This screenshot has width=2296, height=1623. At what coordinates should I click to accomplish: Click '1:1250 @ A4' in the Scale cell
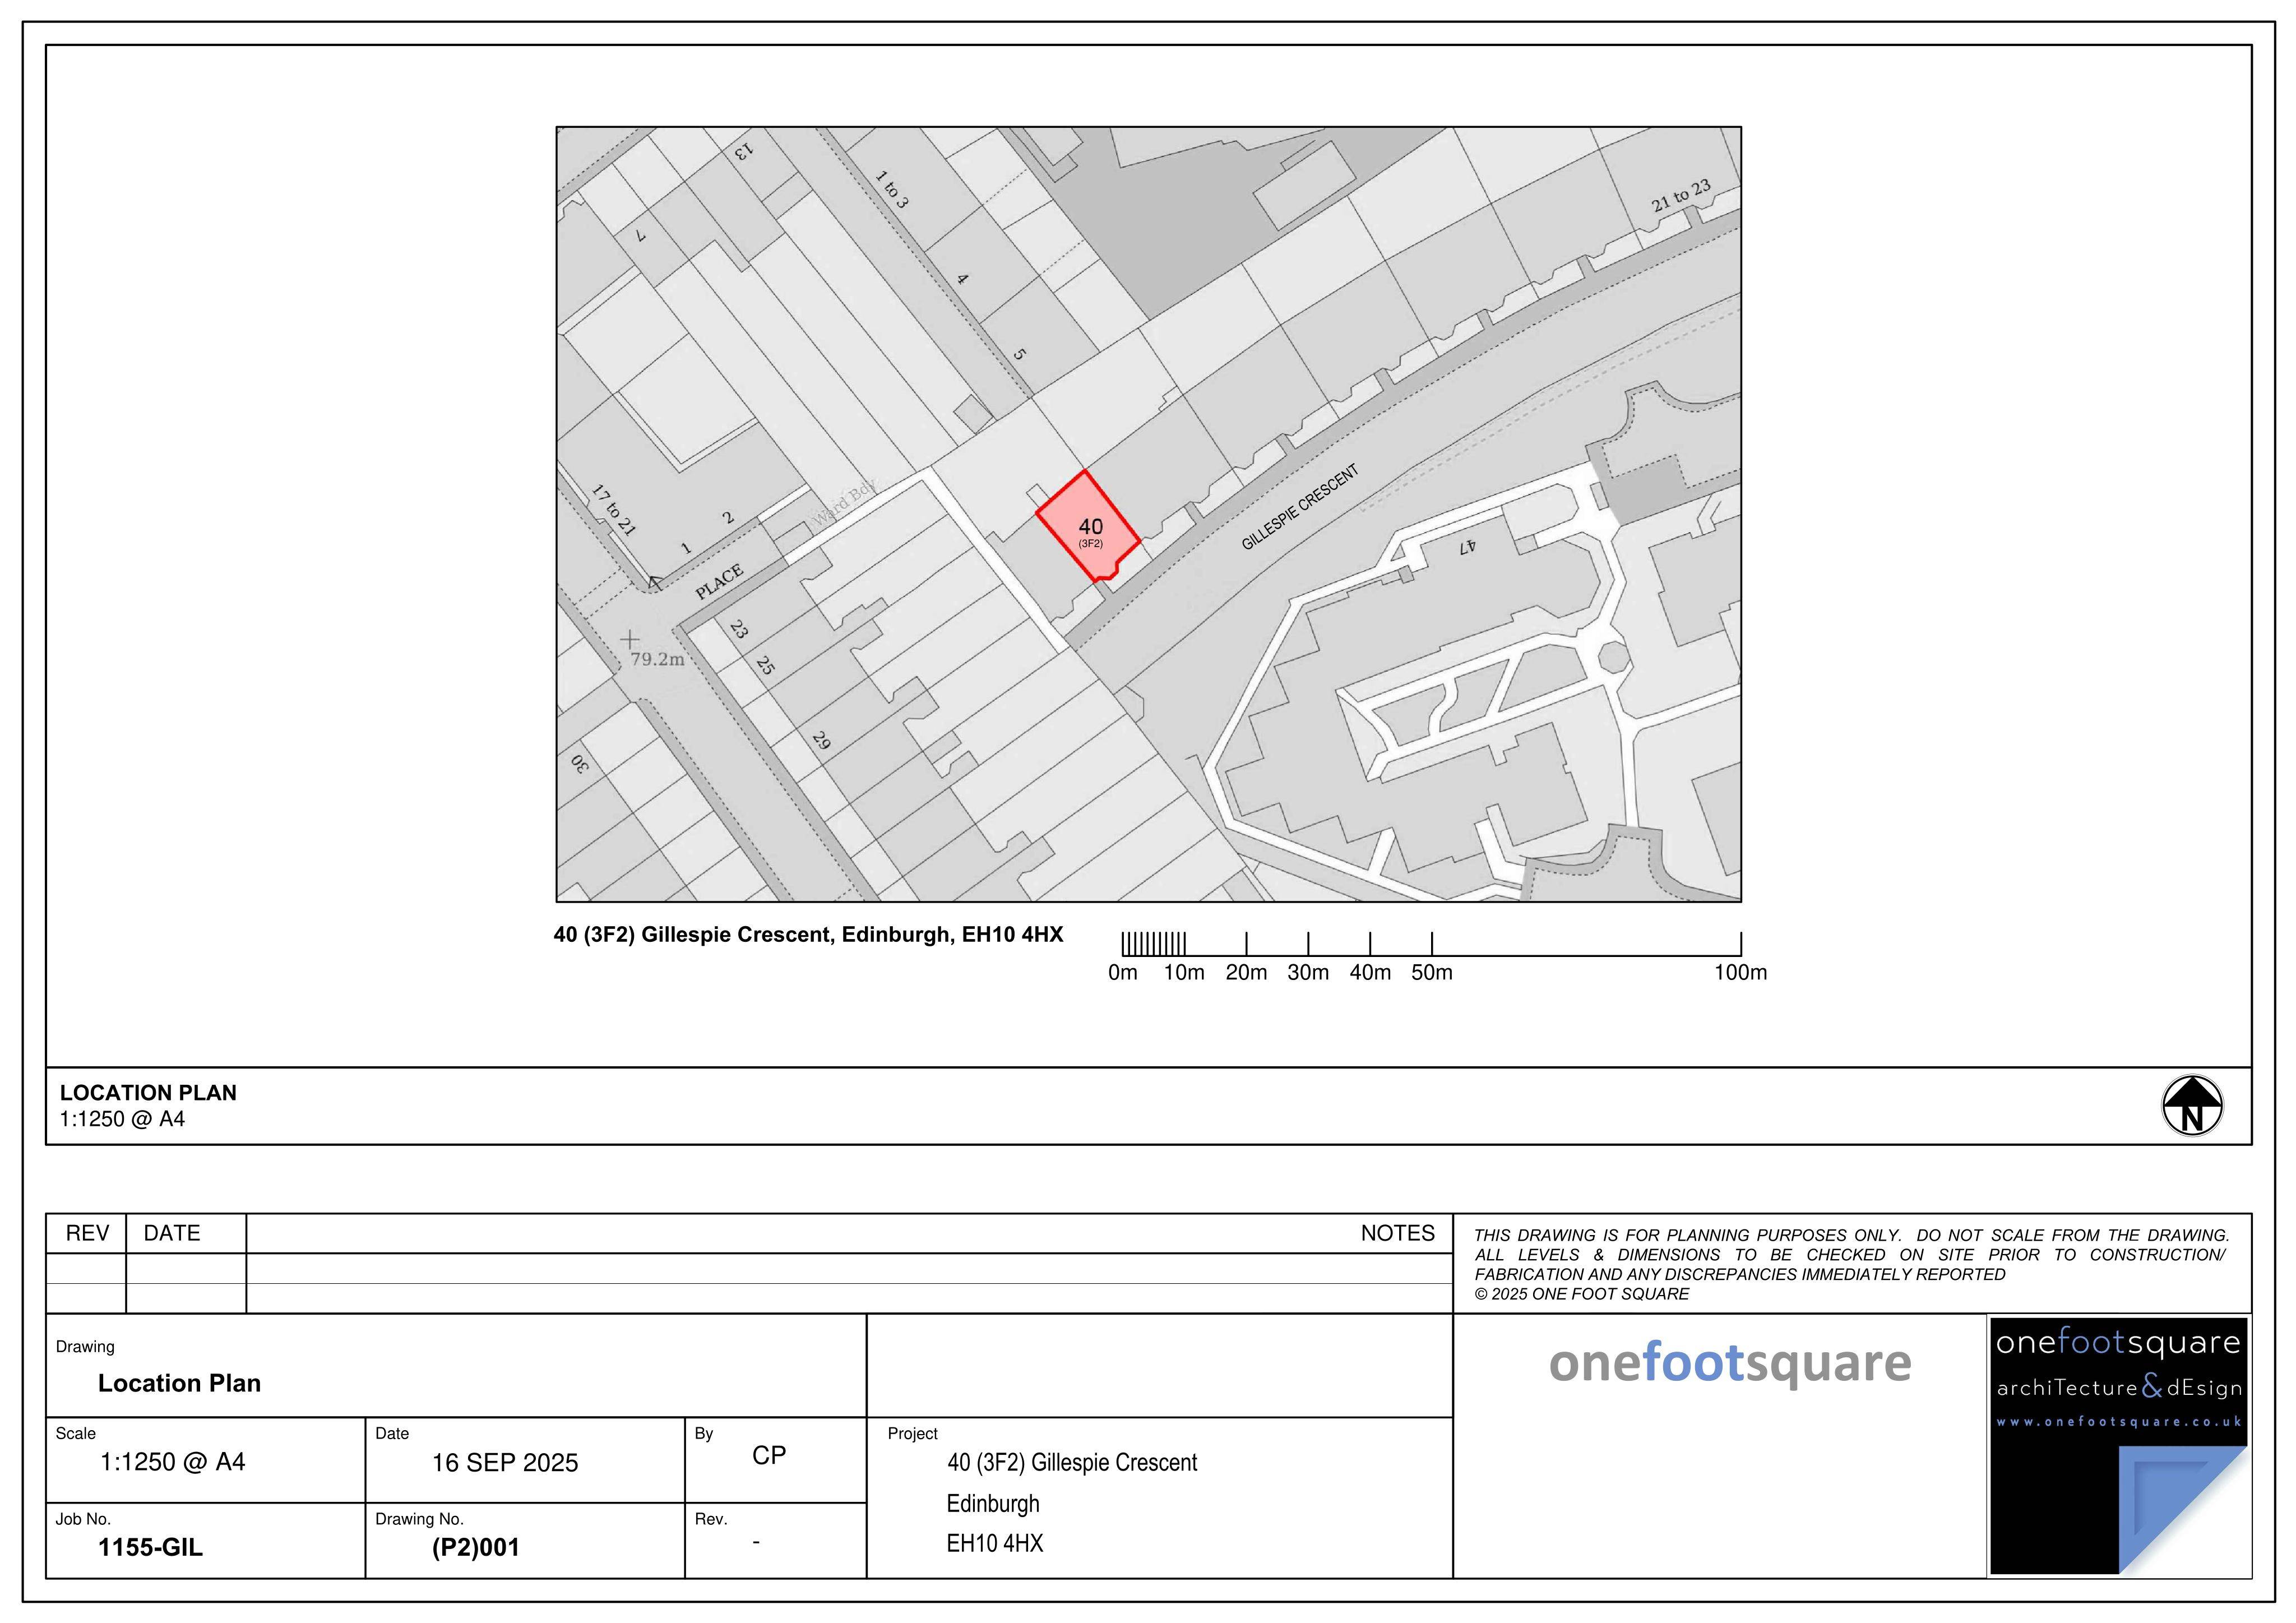tap(172, 1462)
